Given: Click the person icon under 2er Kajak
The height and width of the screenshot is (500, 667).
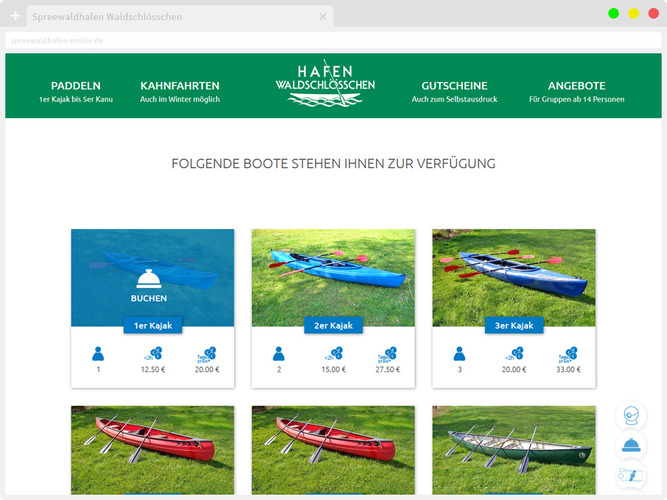Looking at the screenshot, I should click(x=279, y=354).
